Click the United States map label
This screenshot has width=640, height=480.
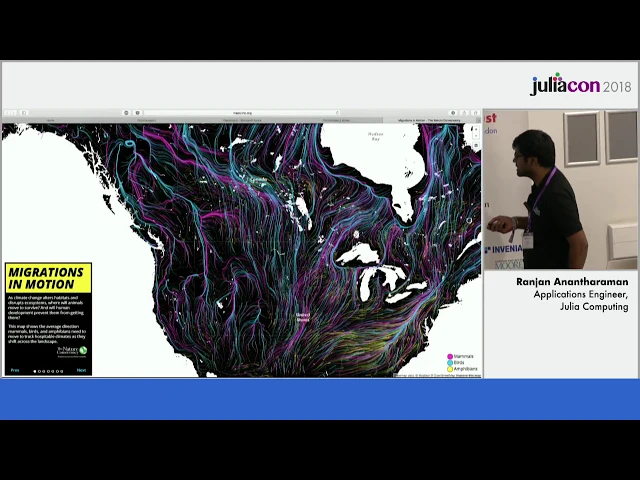[303, 318]
